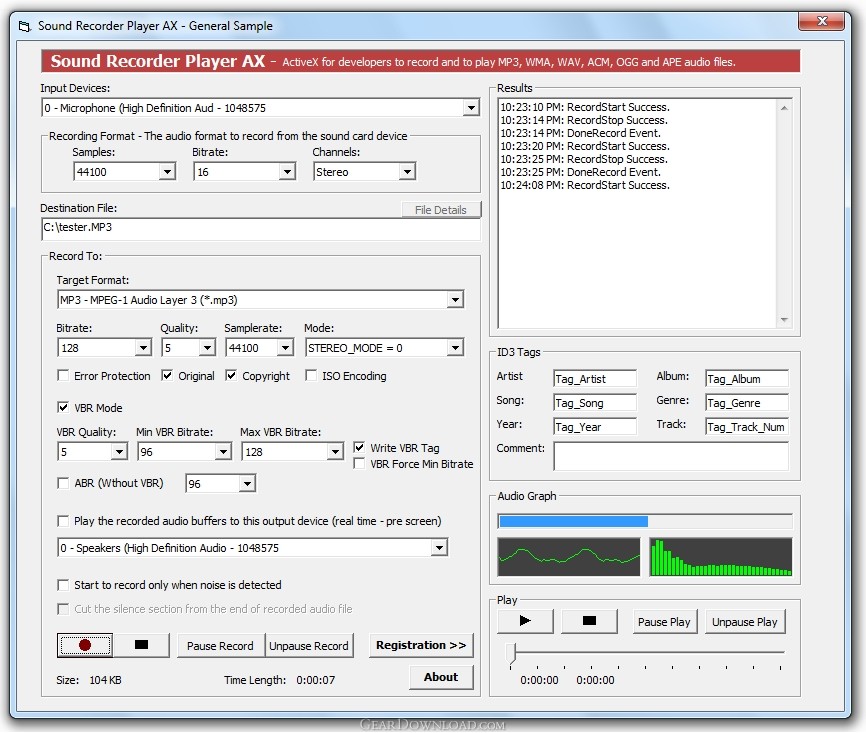
Task: Open the Min VBR Bitrate dropdown
Action: (x=223, y=452)
